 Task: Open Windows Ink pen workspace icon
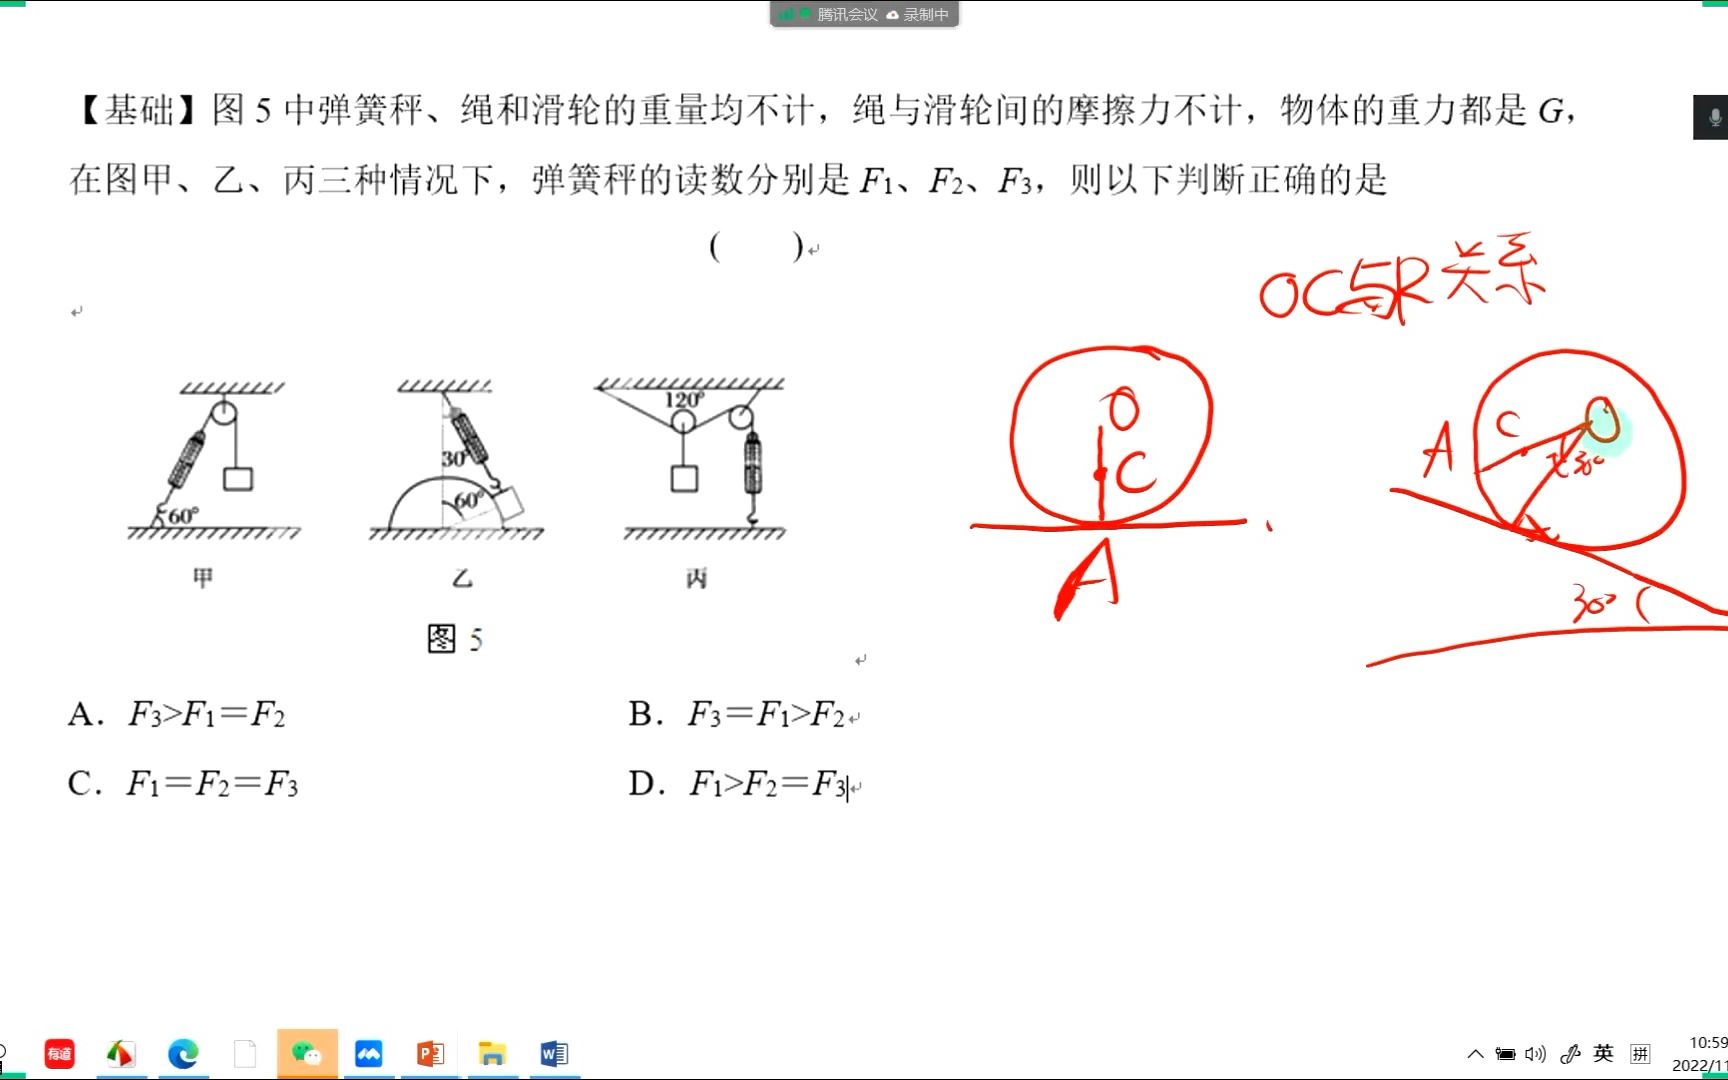point(1570,1054)
